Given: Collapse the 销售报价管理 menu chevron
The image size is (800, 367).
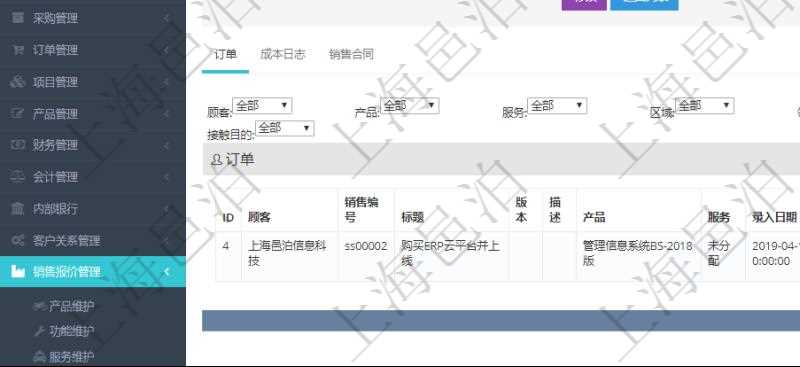Looking at the screenshot, I should click(166, 272).
